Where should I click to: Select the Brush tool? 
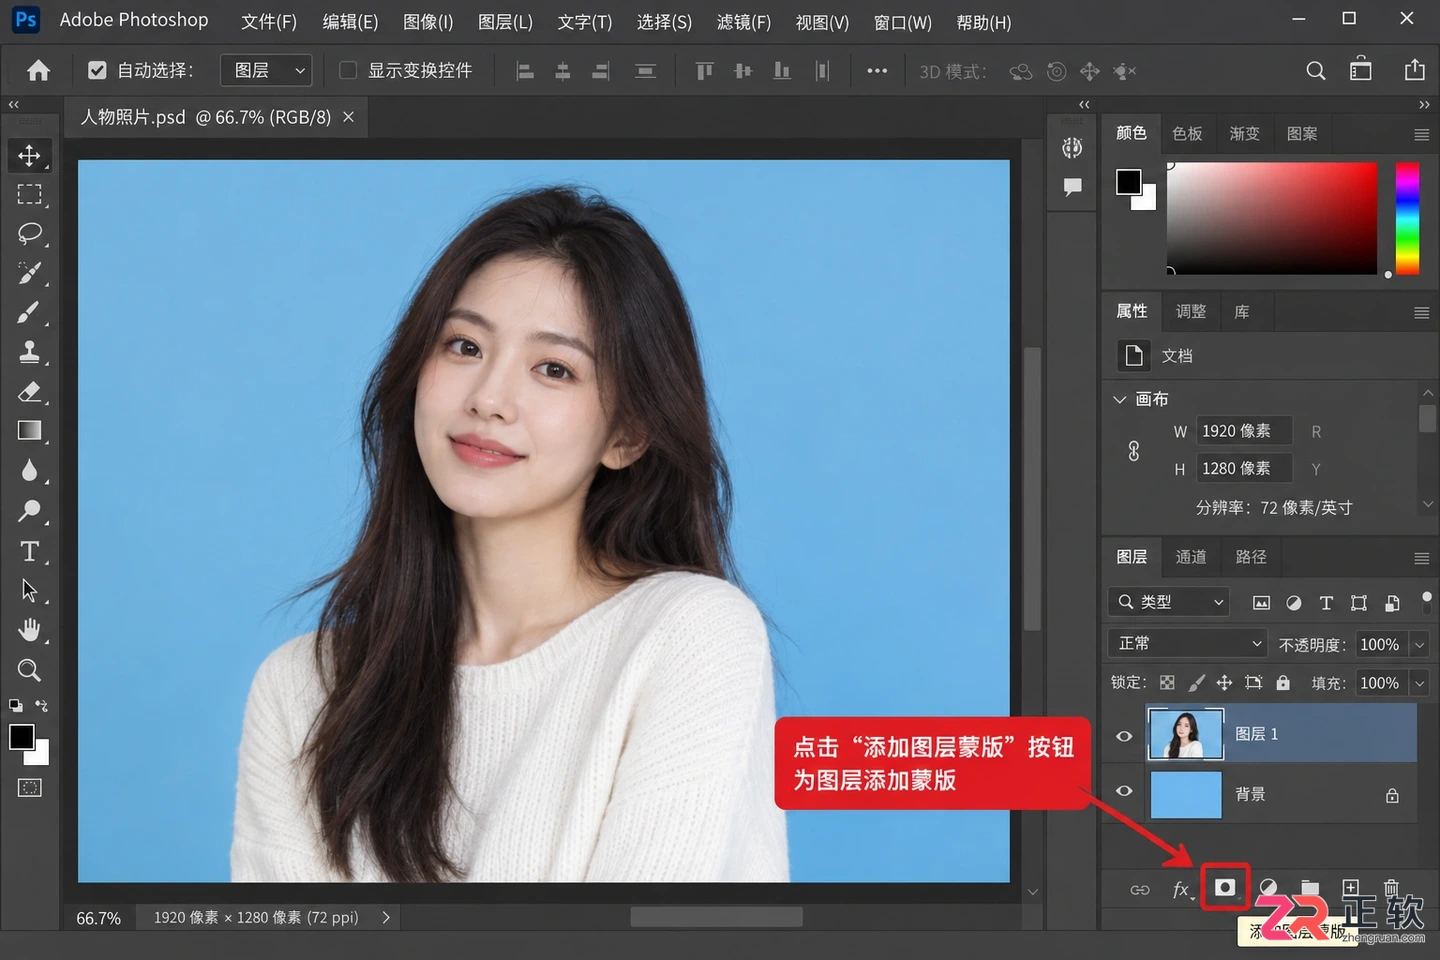coord(29,313)
